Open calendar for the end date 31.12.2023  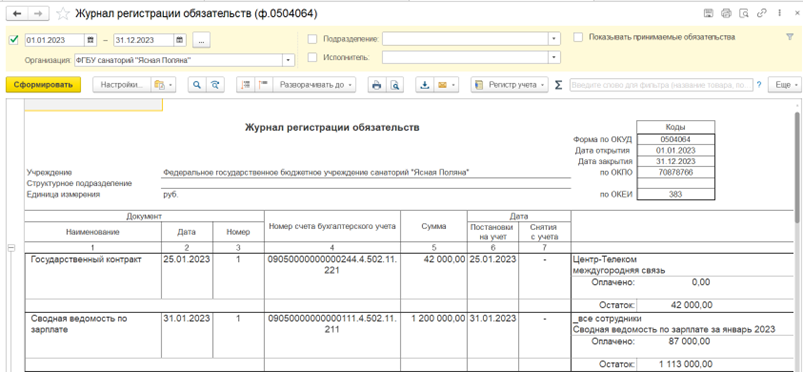coord(180,40)
